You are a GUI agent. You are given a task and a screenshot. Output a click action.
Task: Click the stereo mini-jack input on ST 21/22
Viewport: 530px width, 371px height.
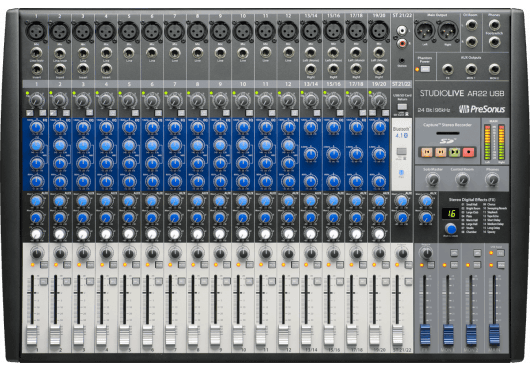[x=402, y=61]
